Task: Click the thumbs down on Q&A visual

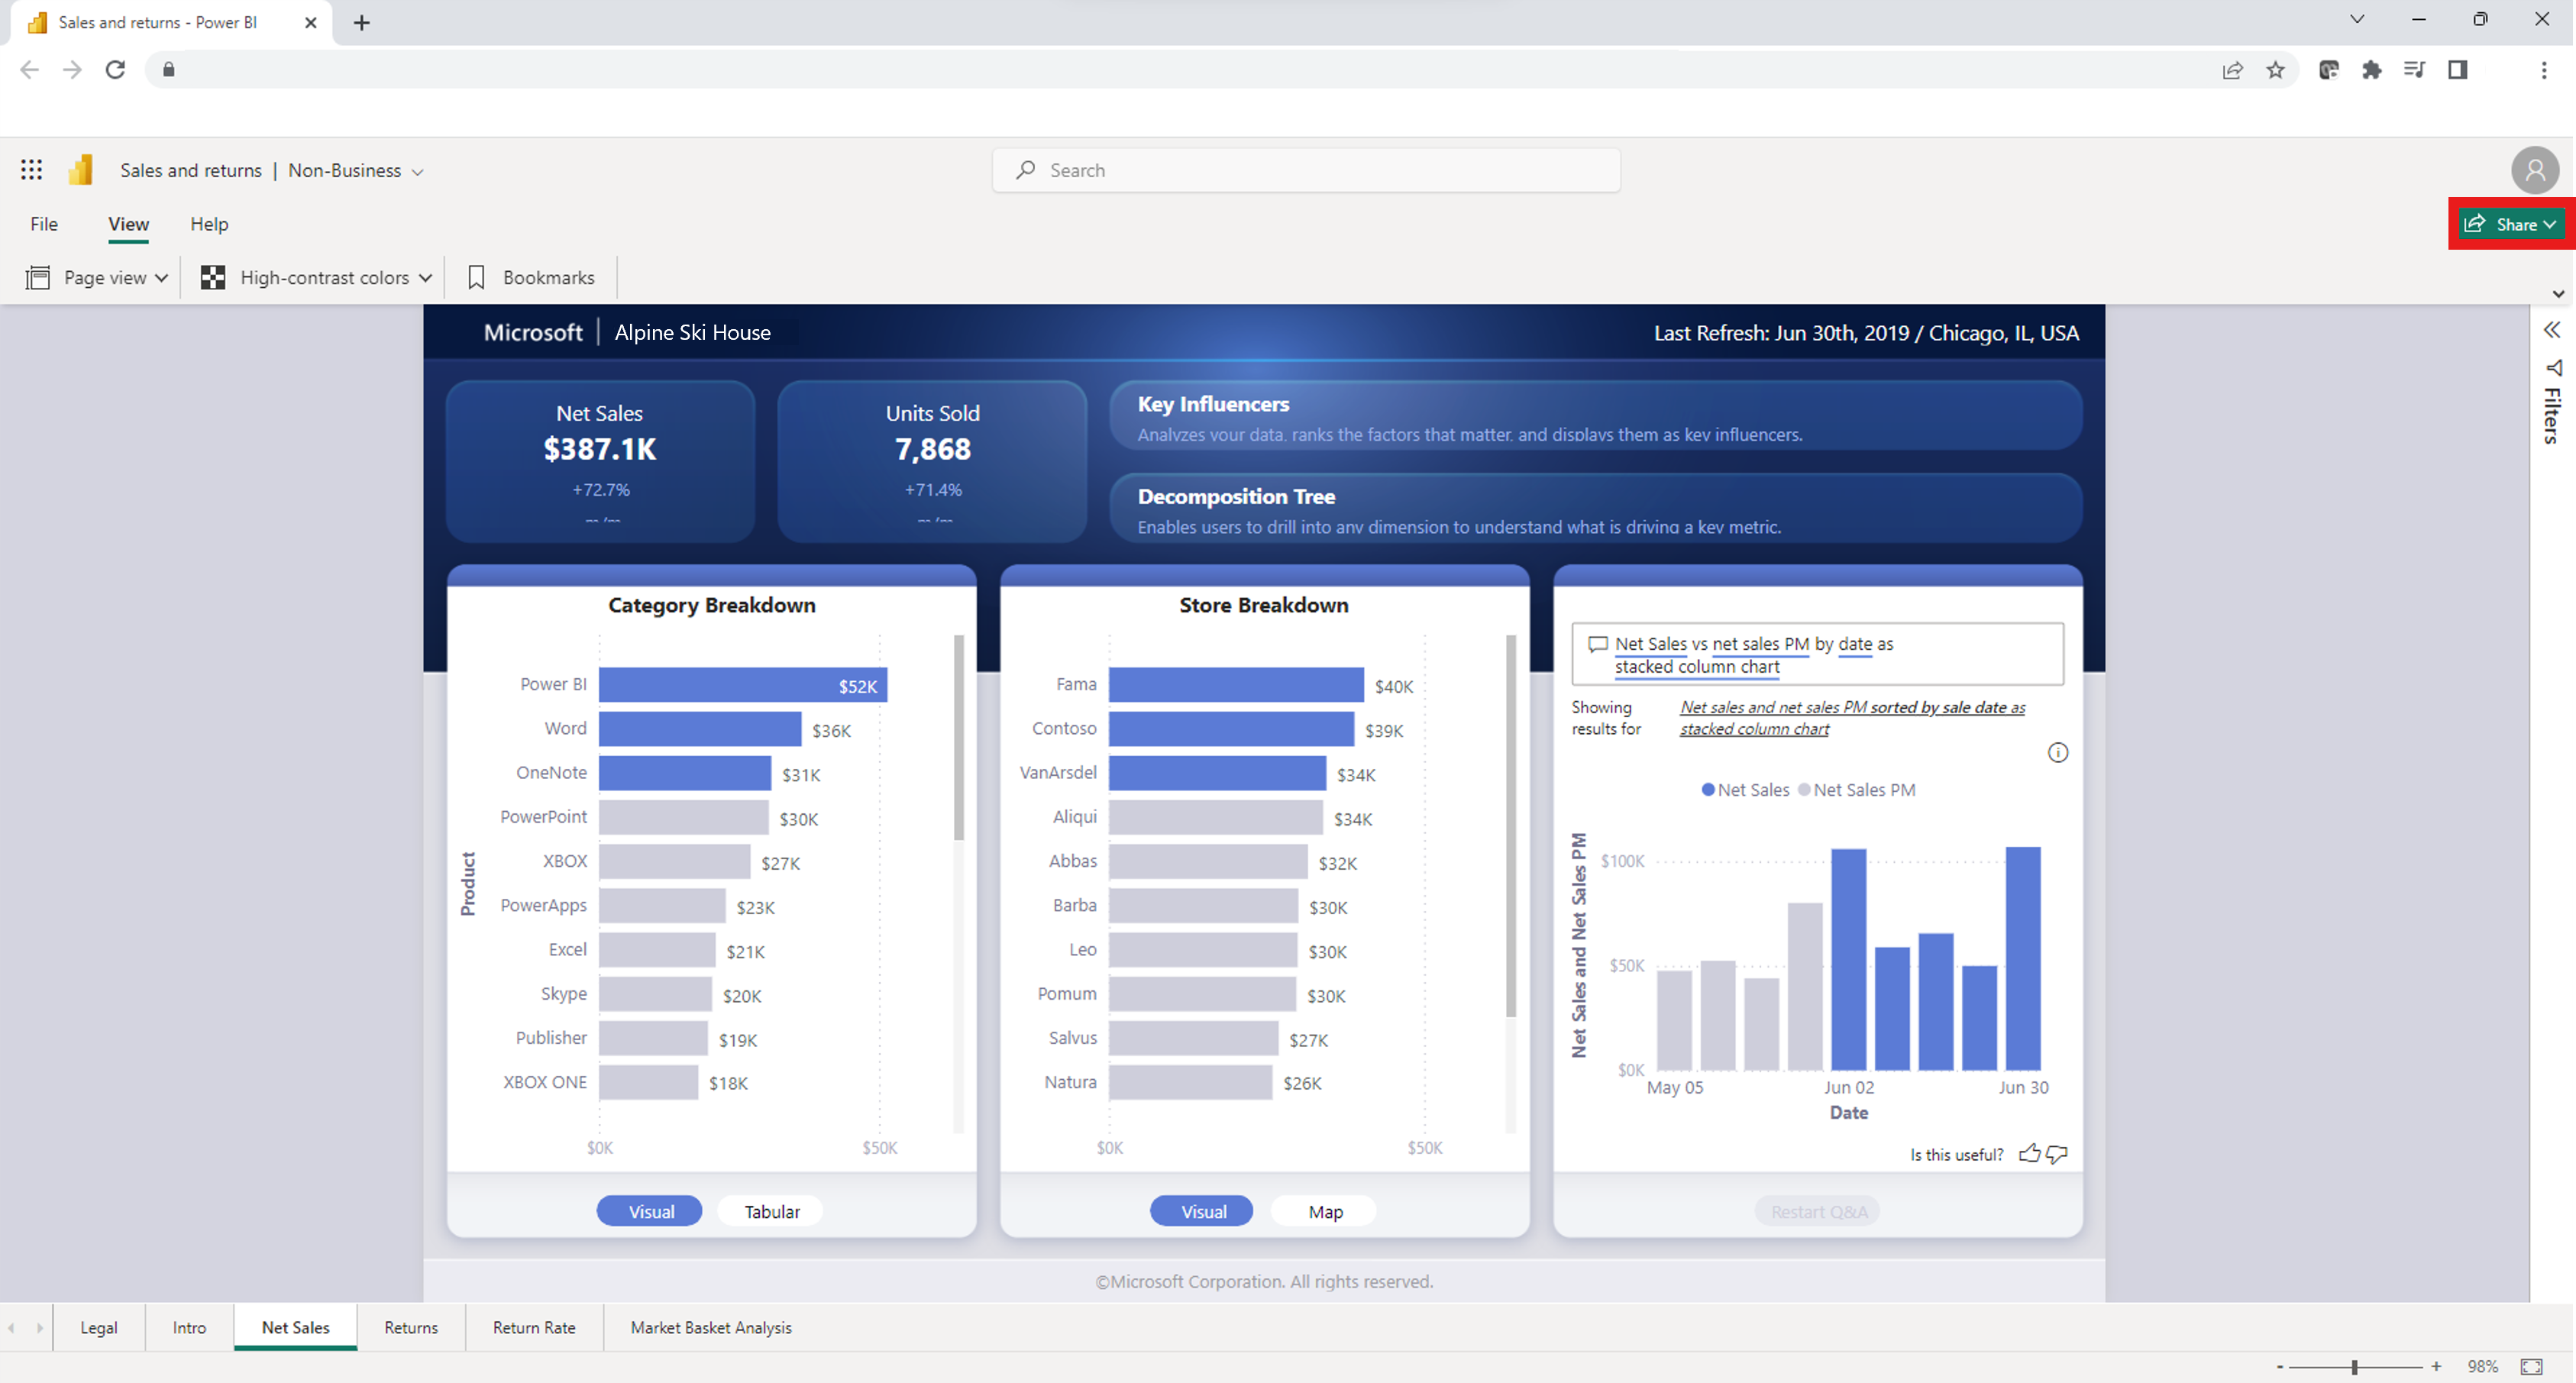Action: click(x=2057, y=1155)
